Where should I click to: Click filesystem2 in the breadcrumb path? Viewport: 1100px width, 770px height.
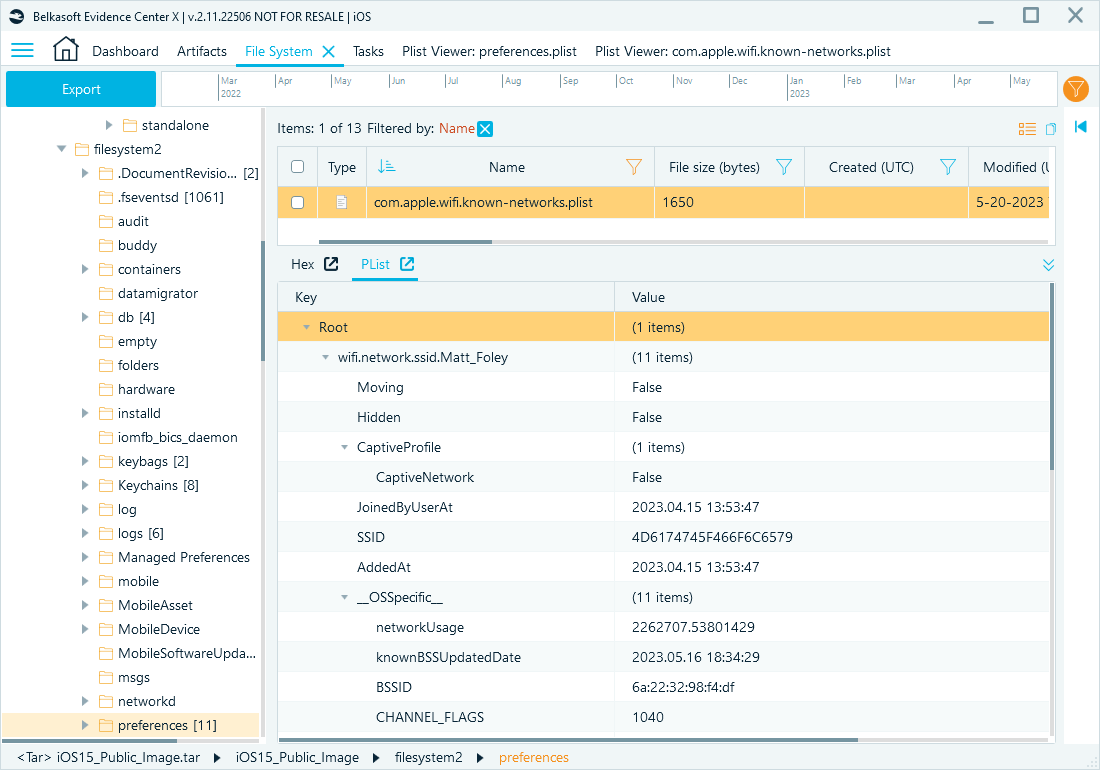click(429, 757)
